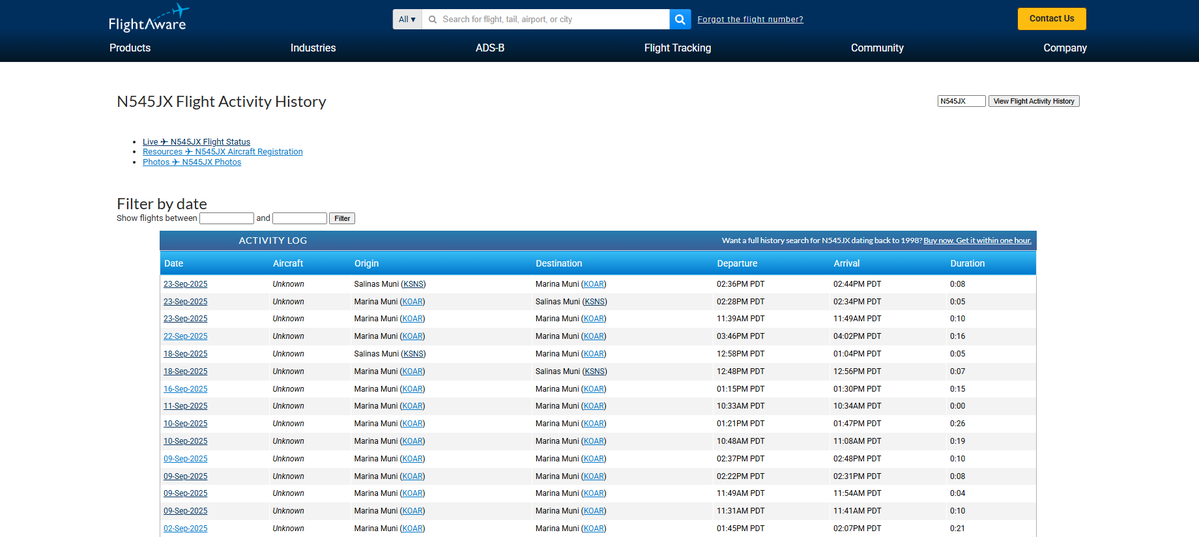This screenshot has height=537, width=1199.
Task: Open KSNS origin link in 12:58PM row
Action: 413,354
